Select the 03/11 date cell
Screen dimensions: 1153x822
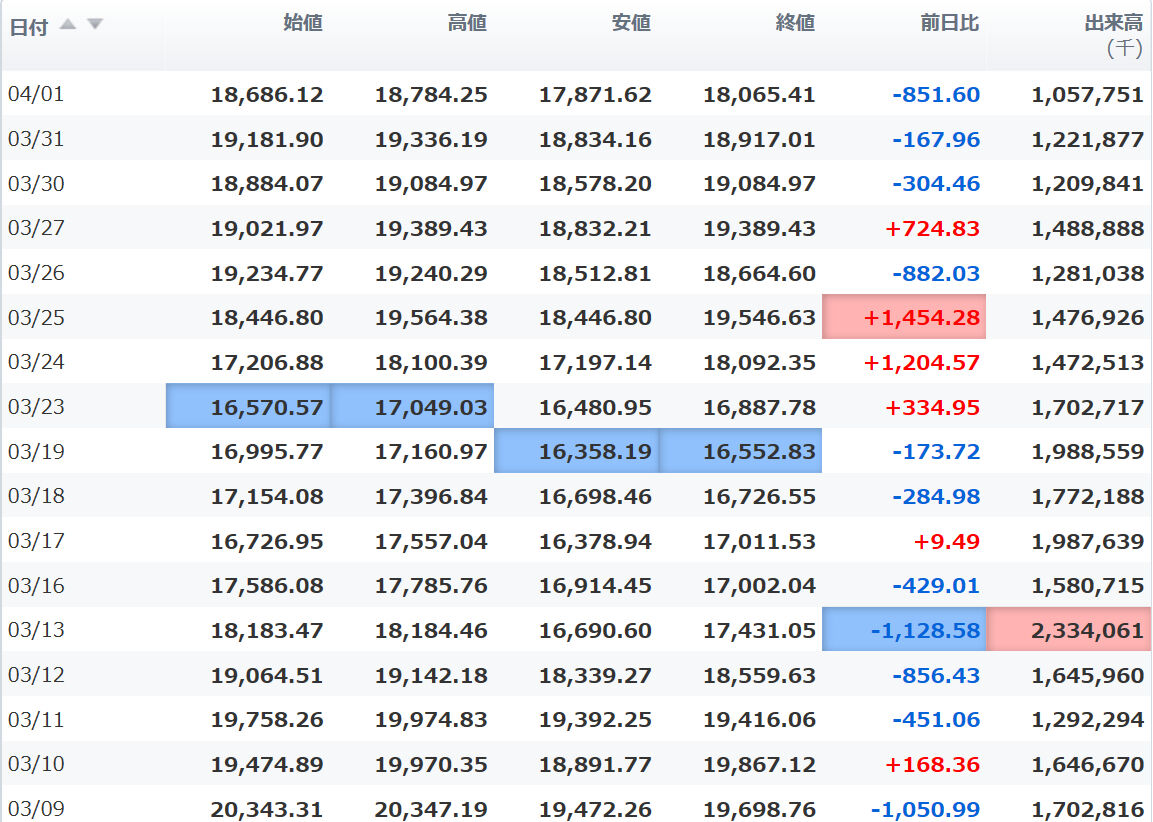point(36,720)
